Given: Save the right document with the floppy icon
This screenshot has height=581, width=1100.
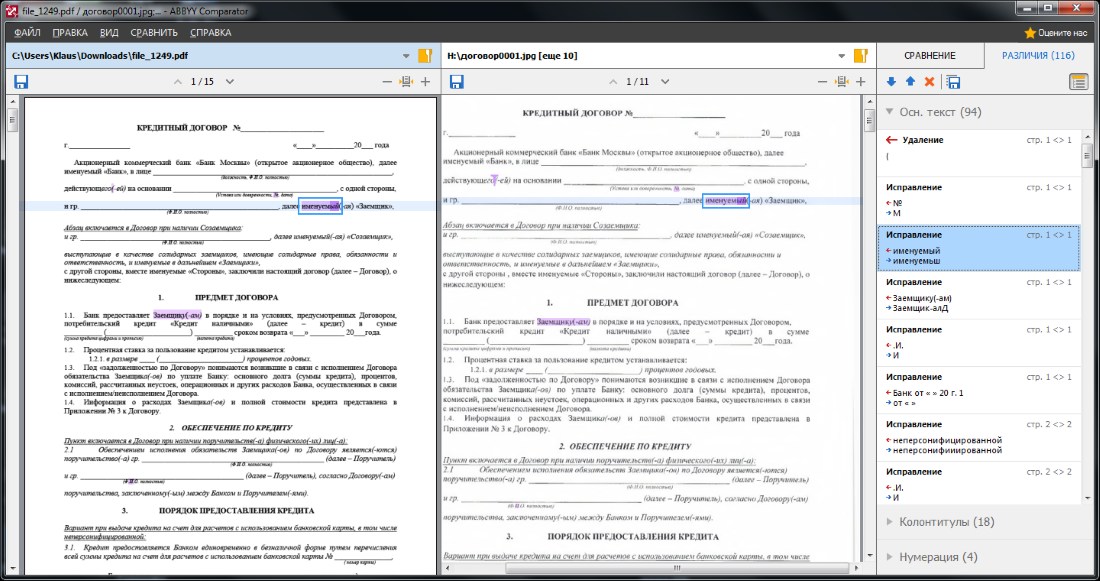Looking at the screenshot, I should click(x=457, y=82).
